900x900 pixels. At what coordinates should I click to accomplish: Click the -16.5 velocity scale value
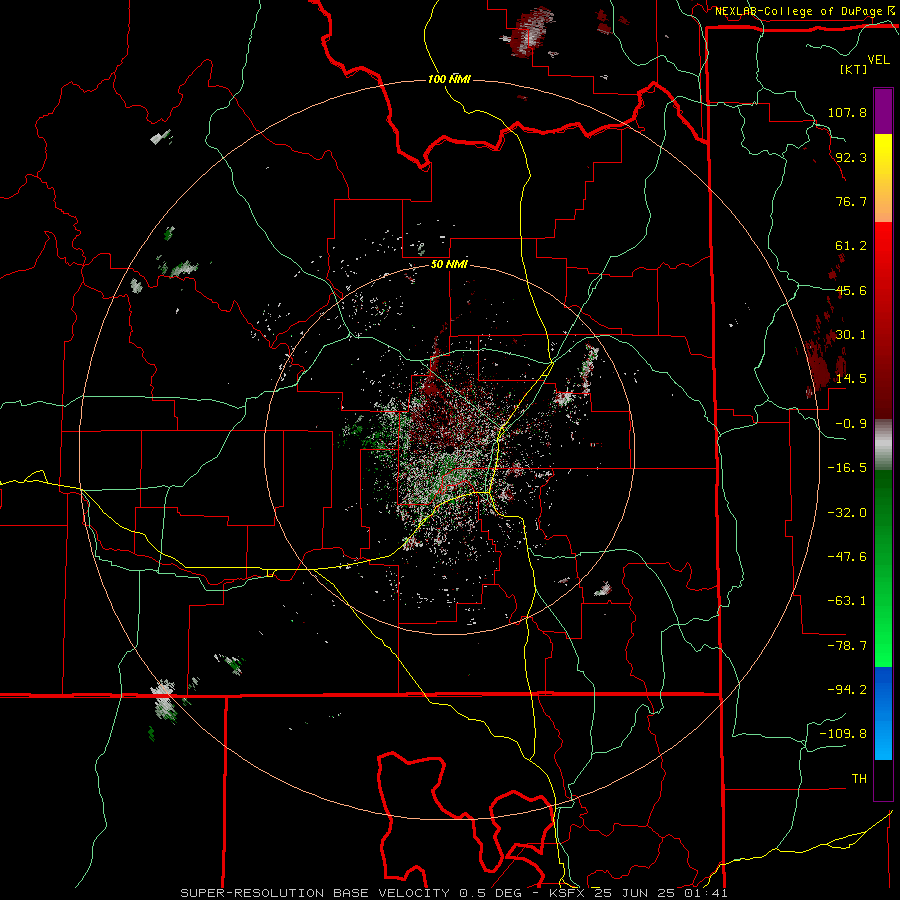point(847,468)
